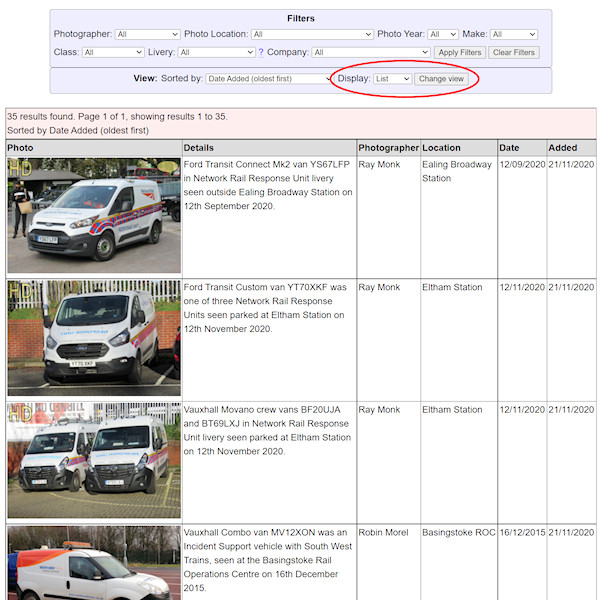The height and width of the screenshot is (600, 600).
Task: Click the HD badge on the YT70XKF van photo
Action: (20, 291)
